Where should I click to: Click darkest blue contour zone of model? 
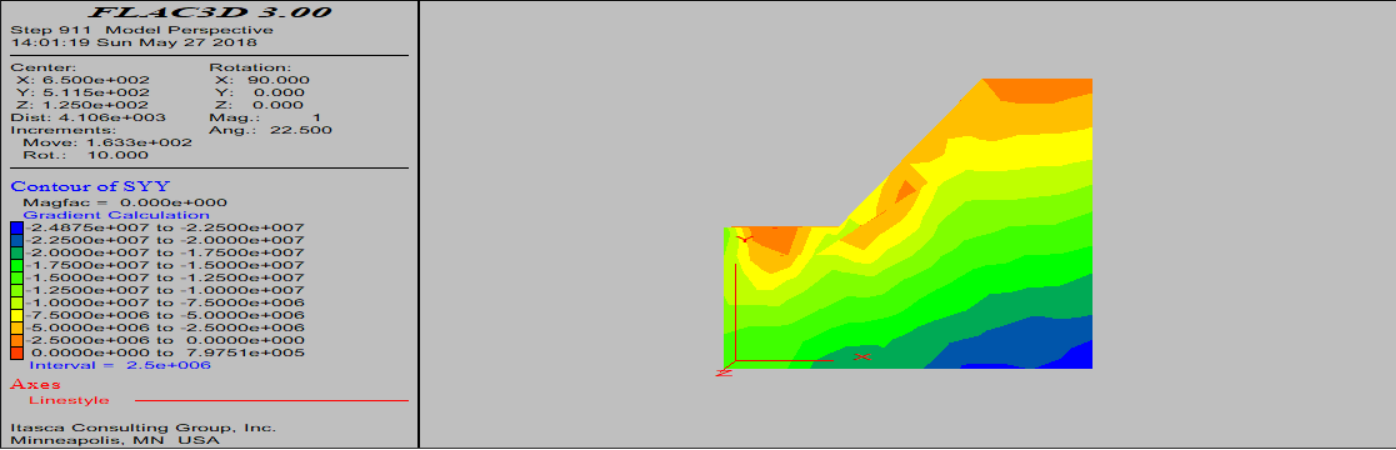(x=1075, y=357)
